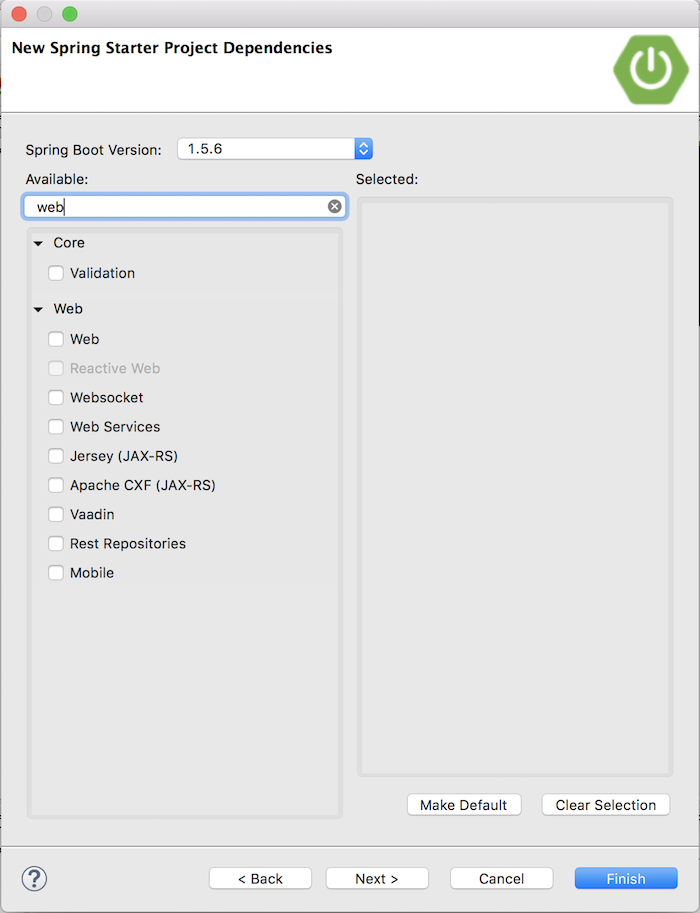
Task: Tick the Websocket checkbox
Action: coord(56,397)
